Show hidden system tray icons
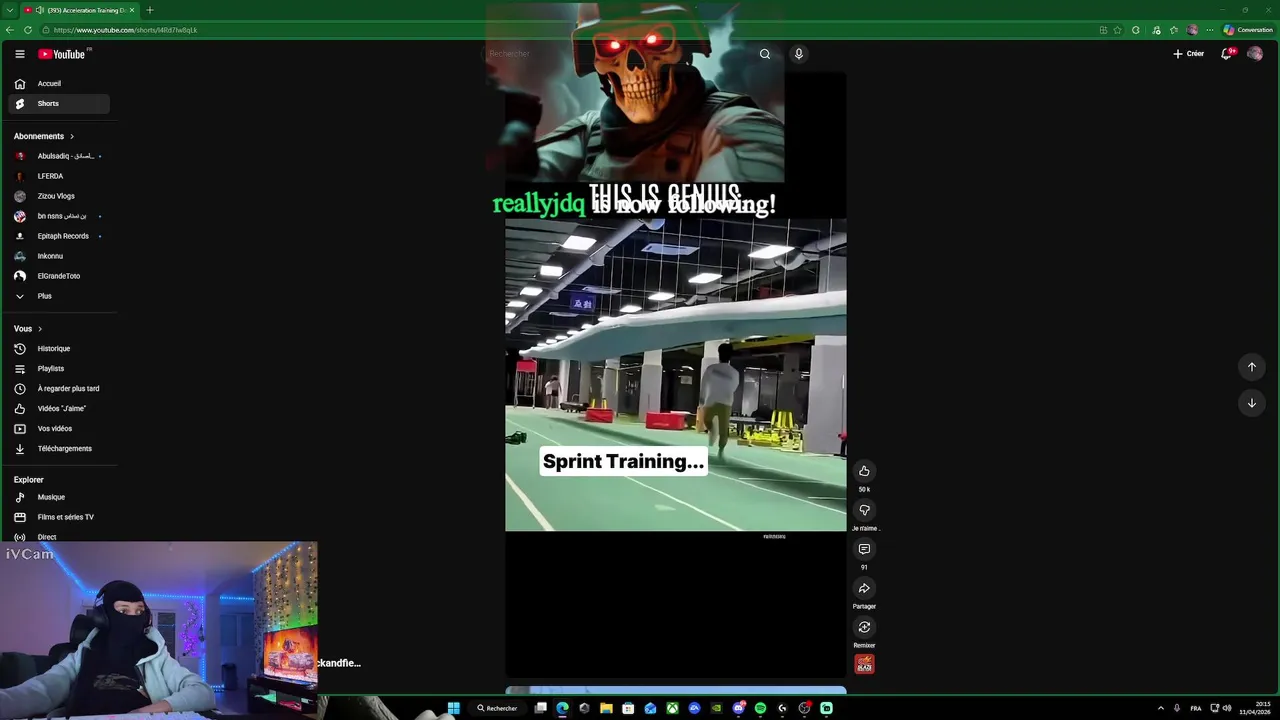Viewport: 1280px width, 720px height. (1160, 708)
